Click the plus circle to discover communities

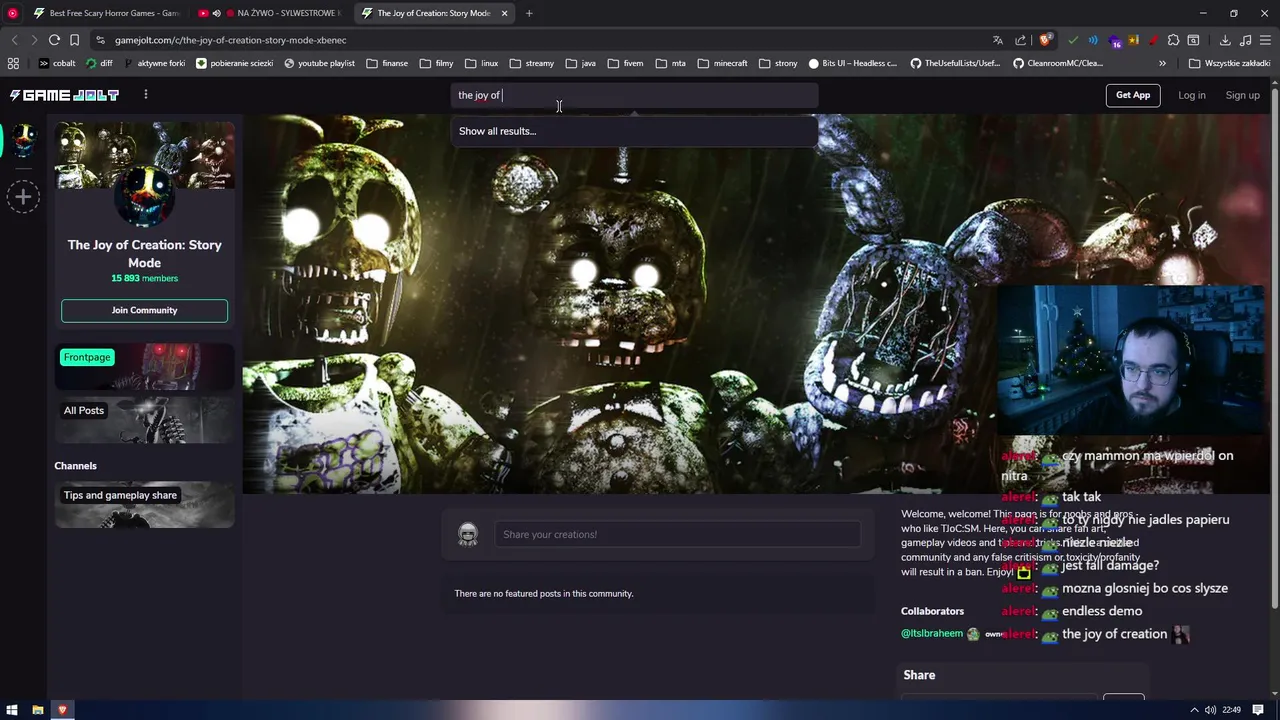pyautogui.click(x=23, y=196)
